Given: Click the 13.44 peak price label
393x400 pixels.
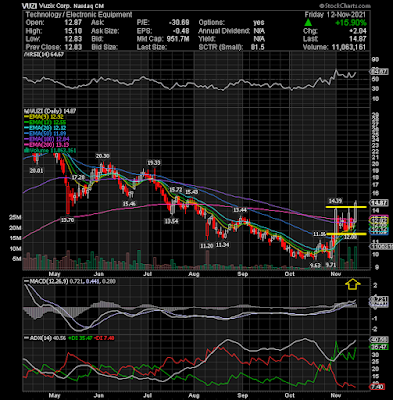Looking at the screenshot, I should click(240, 210).
